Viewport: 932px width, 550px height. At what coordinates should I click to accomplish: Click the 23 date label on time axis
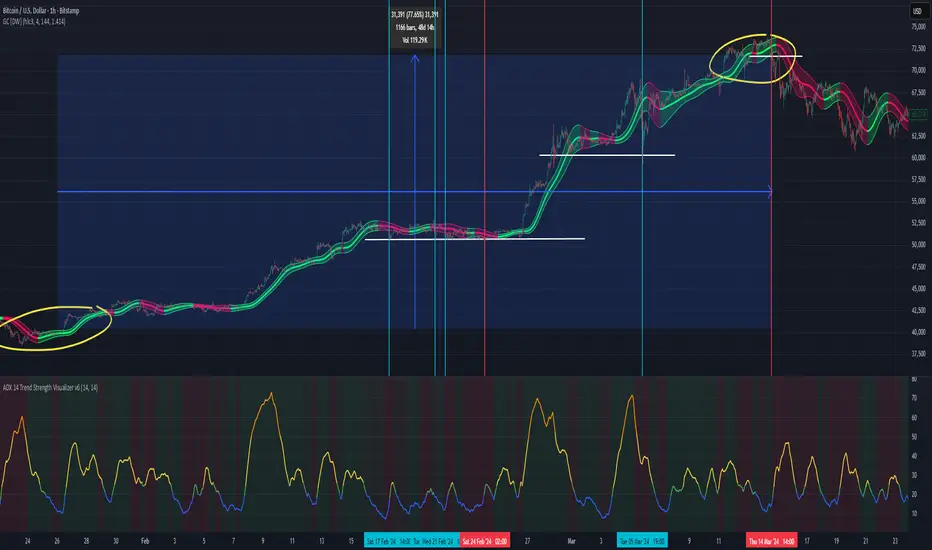tap(895, 541)
